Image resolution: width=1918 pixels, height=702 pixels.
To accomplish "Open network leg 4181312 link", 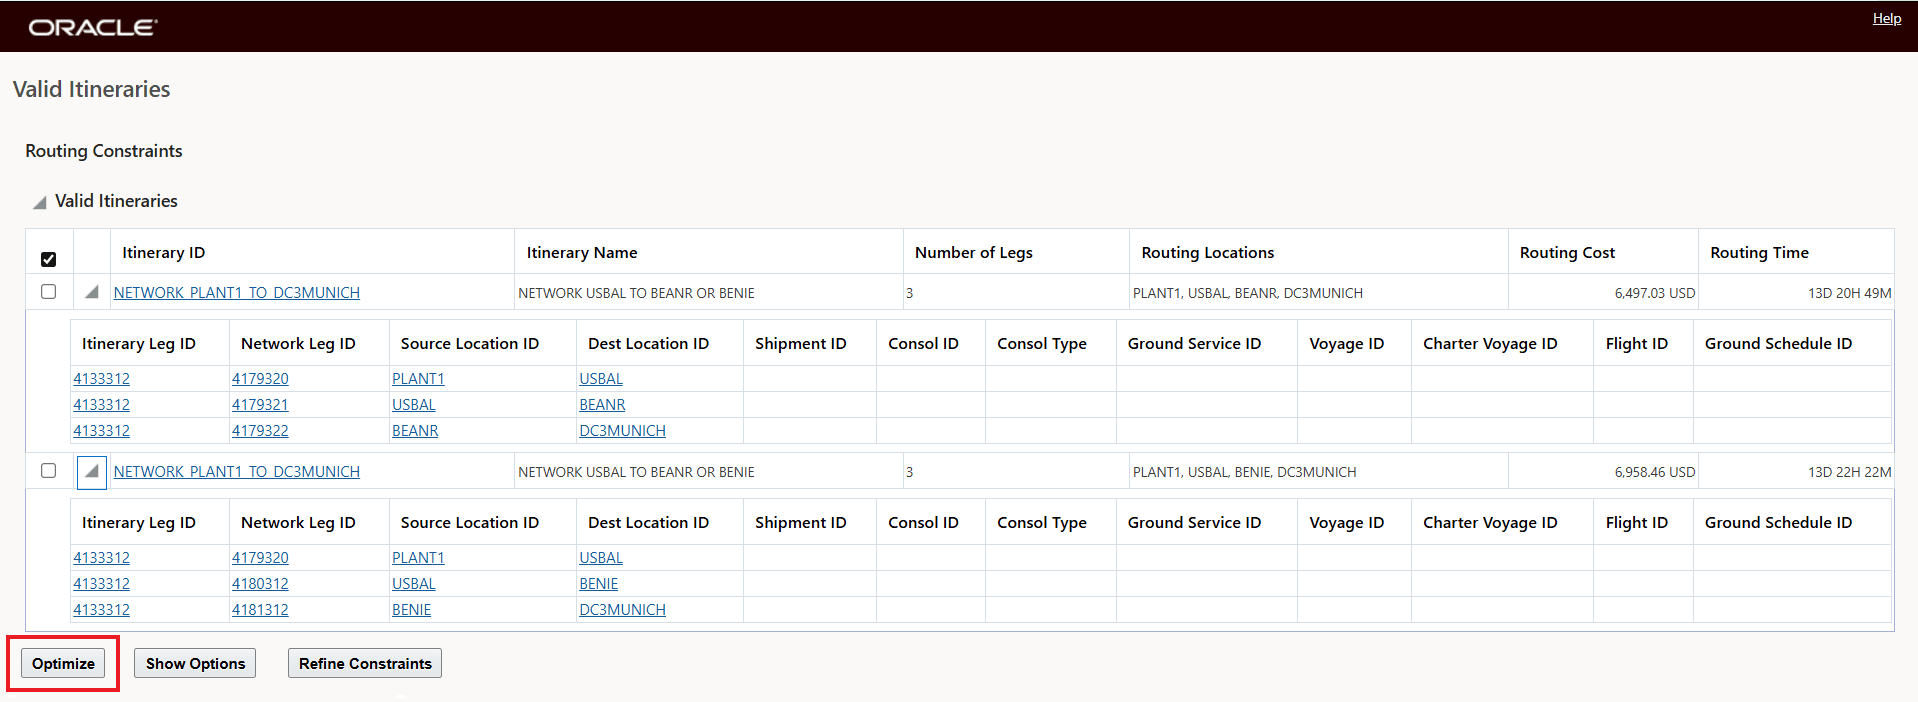I will click(x=260, y=610).
